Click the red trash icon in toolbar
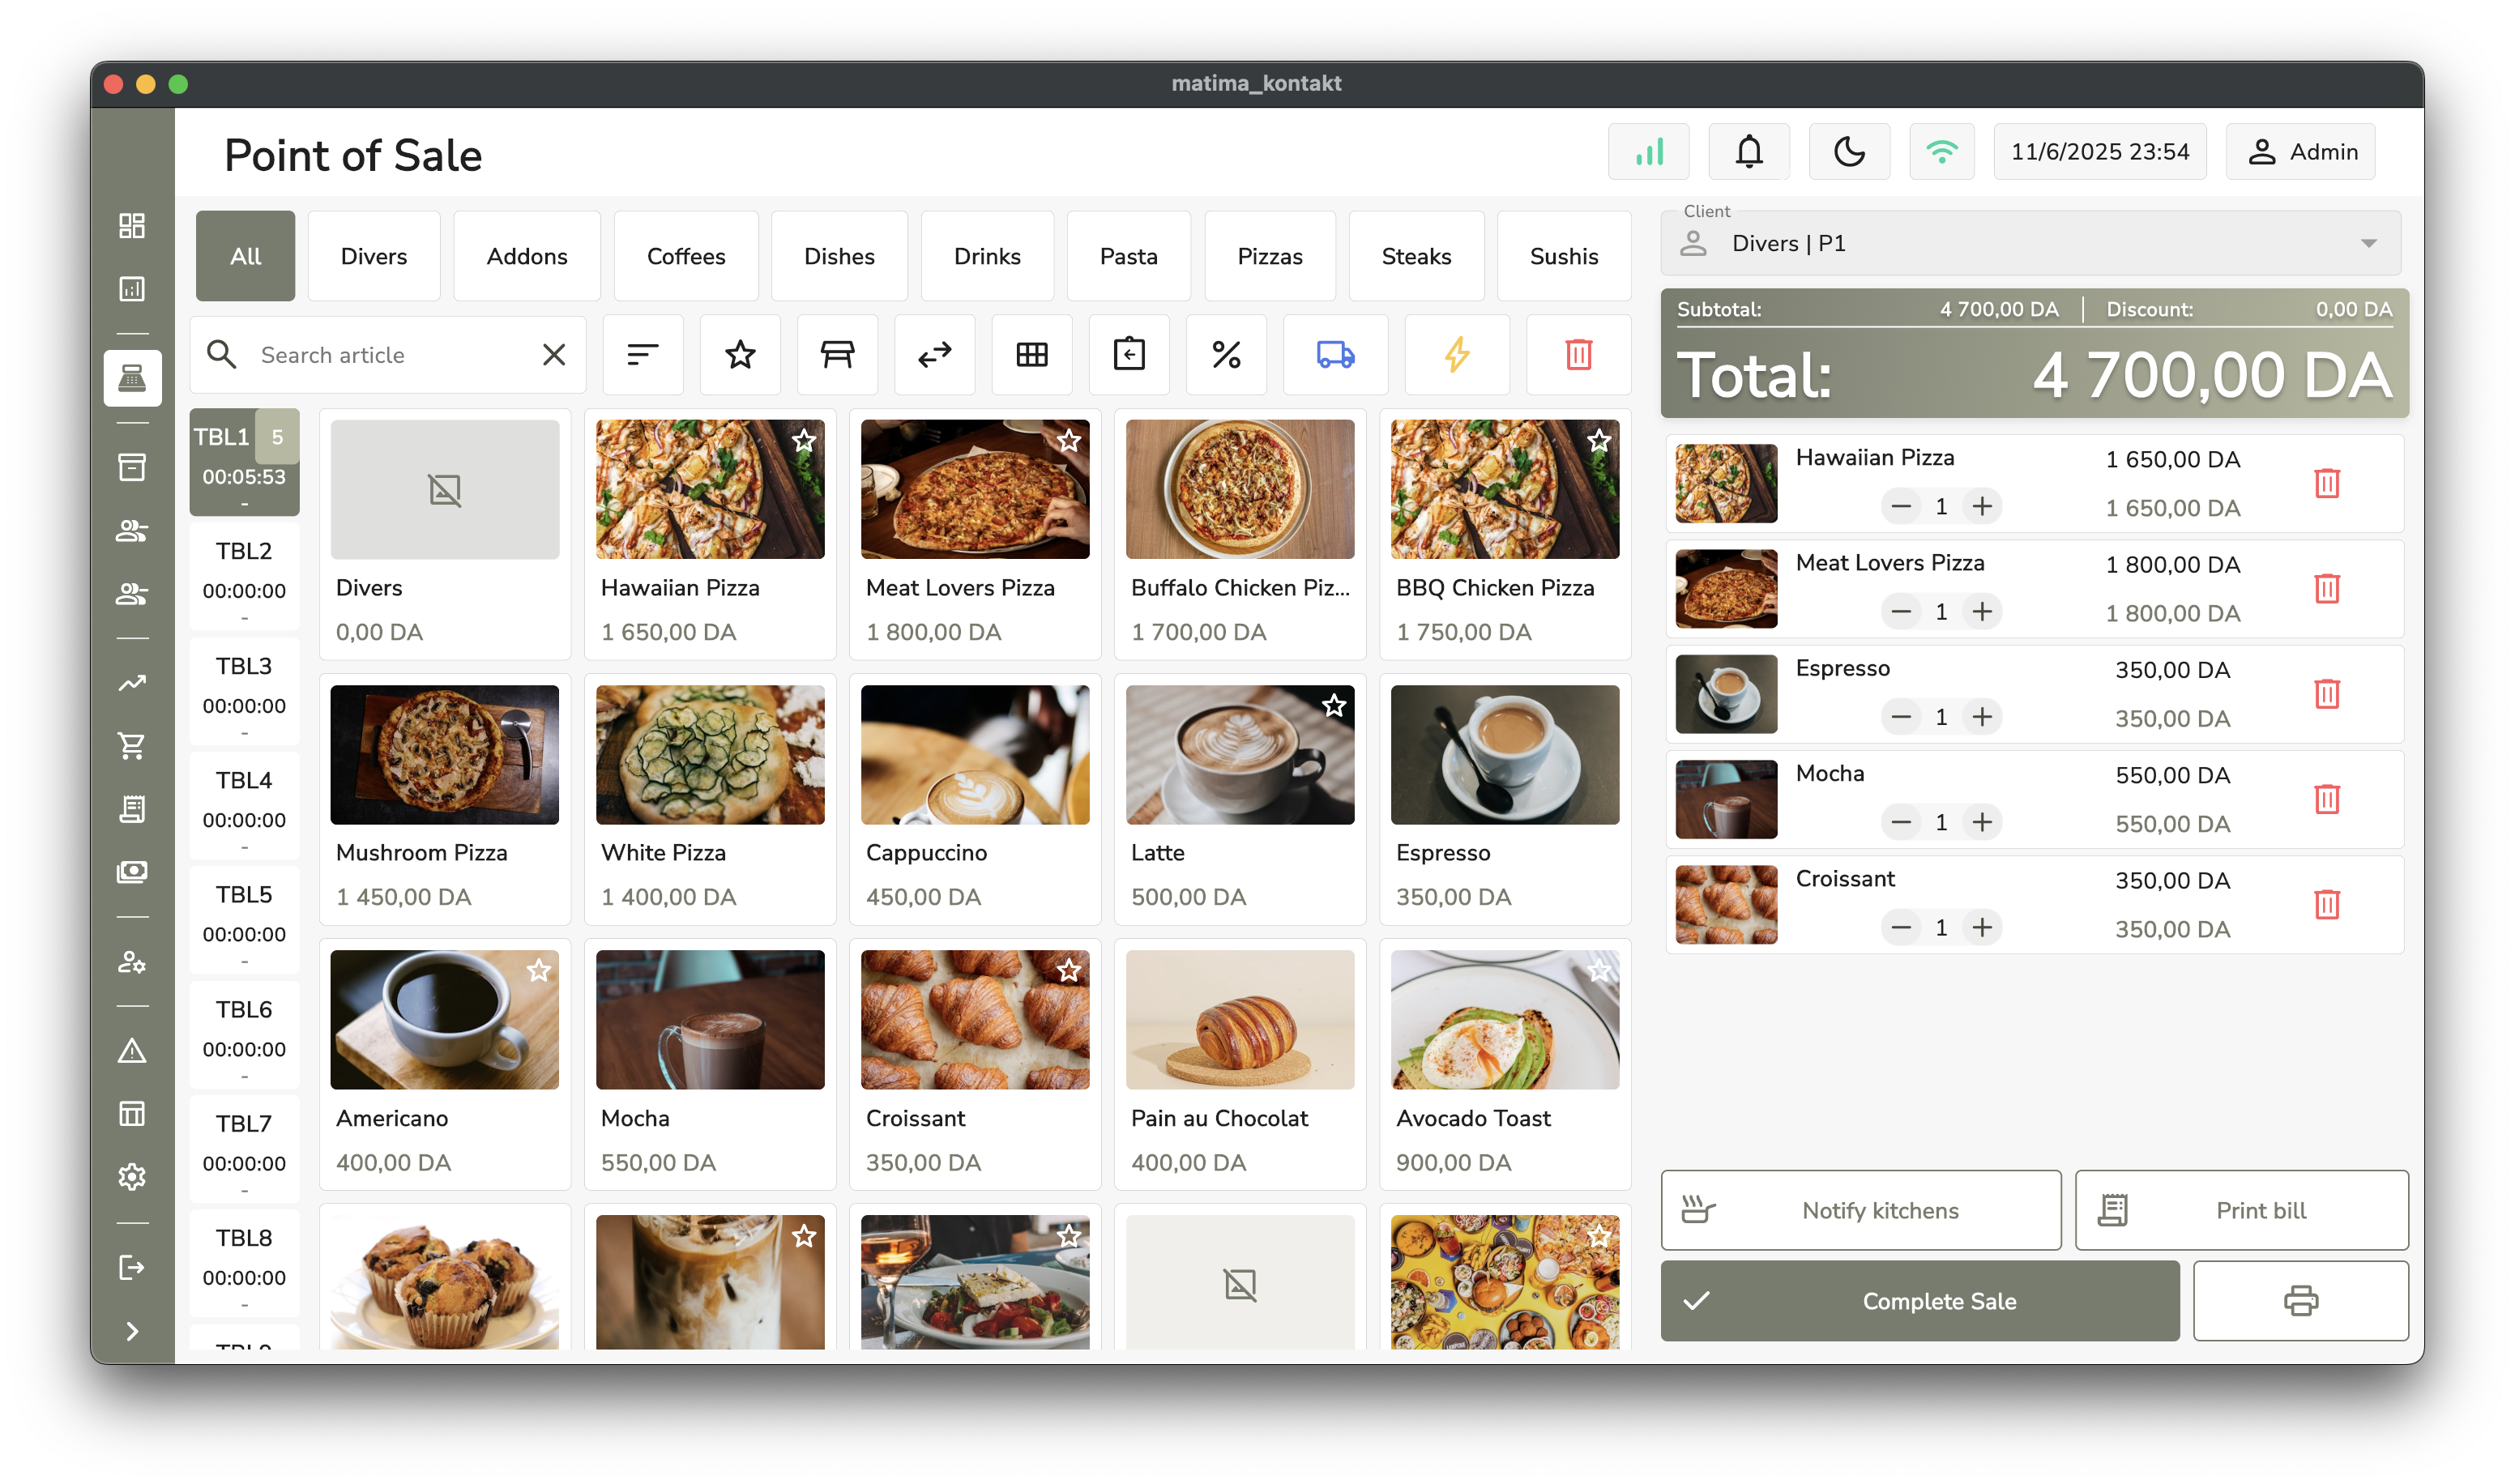Screen dimensions: 2515x1484 tap(1578, 355)
